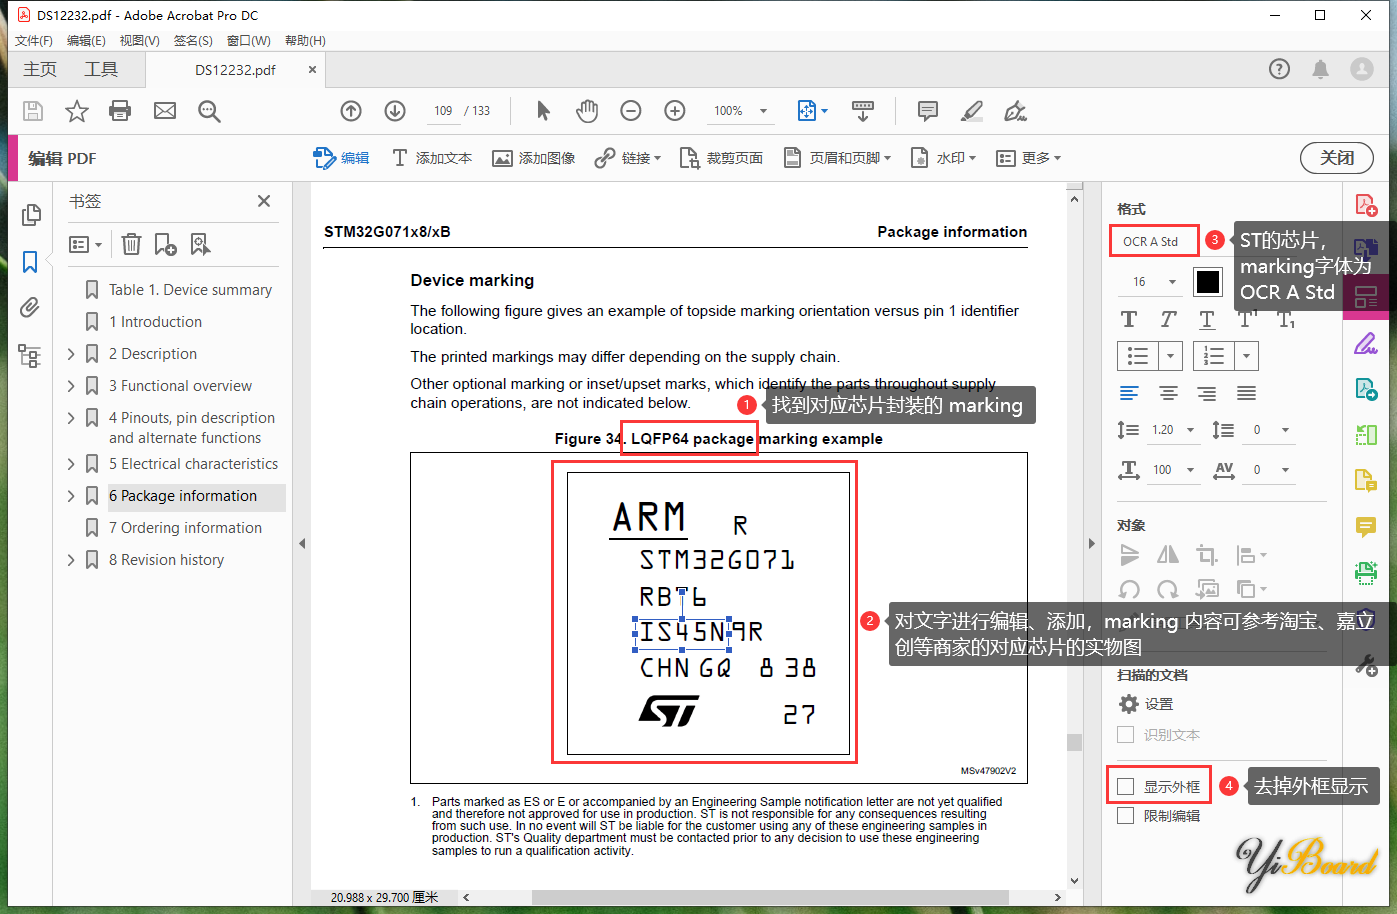
Task: Click the vertical document scrollbar thumb
Action: pos(1074,742)
